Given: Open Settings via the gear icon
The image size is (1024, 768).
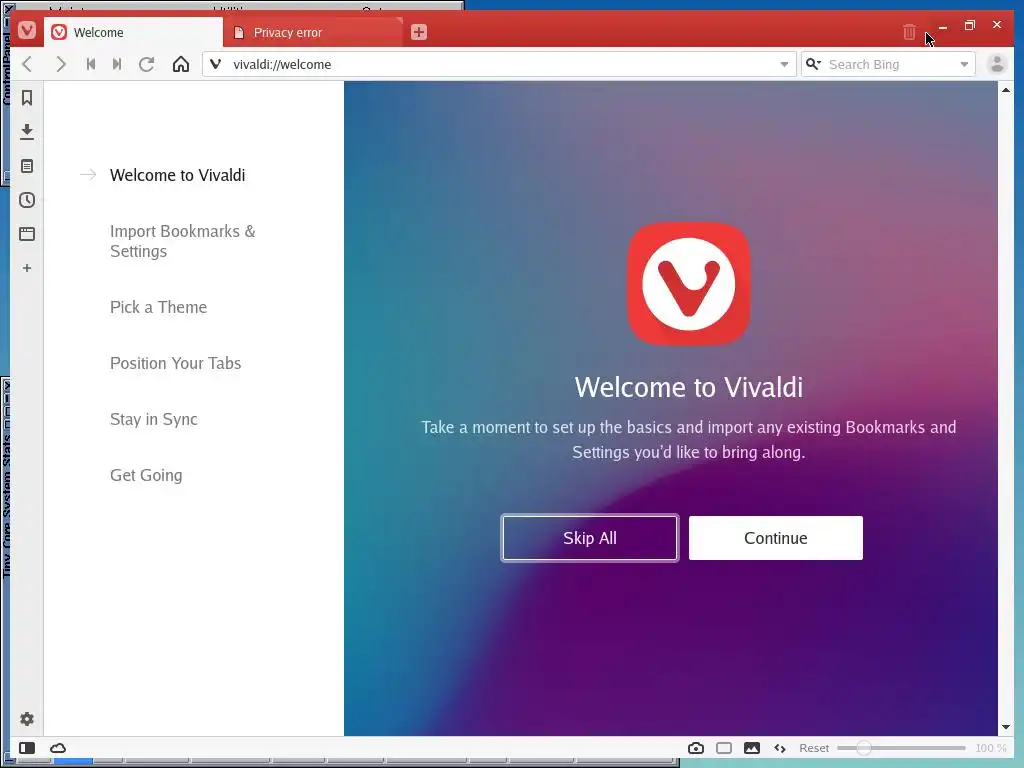Looking at the screenshot, I should coord(27,719).
